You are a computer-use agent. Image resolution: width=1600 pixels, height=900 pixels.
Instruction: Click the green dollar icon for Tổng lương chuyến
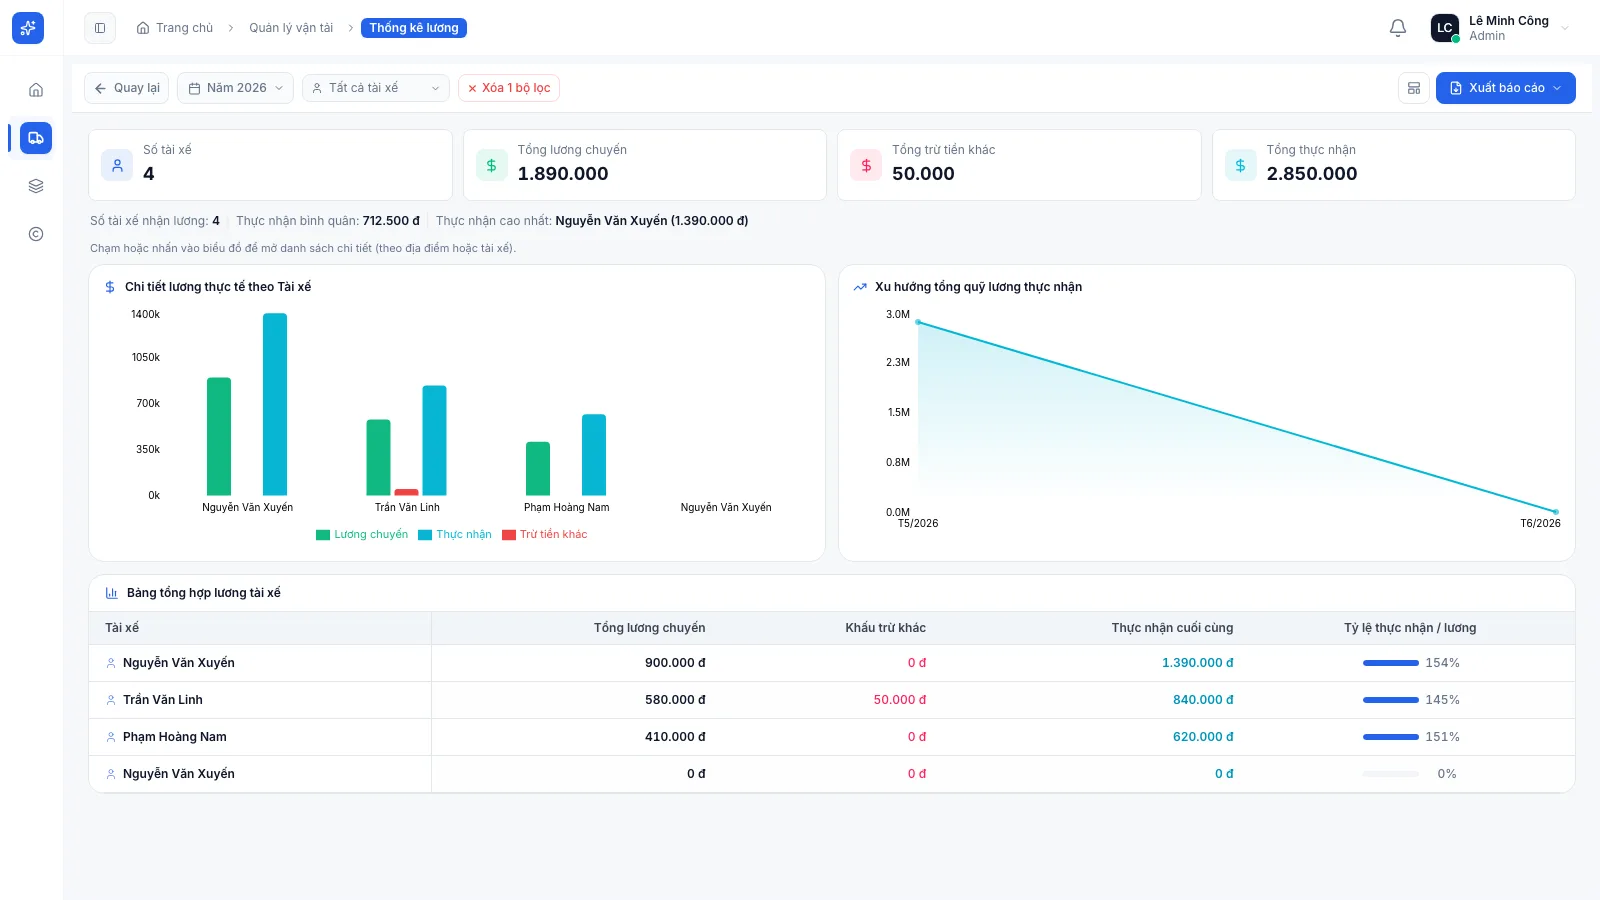coord(491,166)
